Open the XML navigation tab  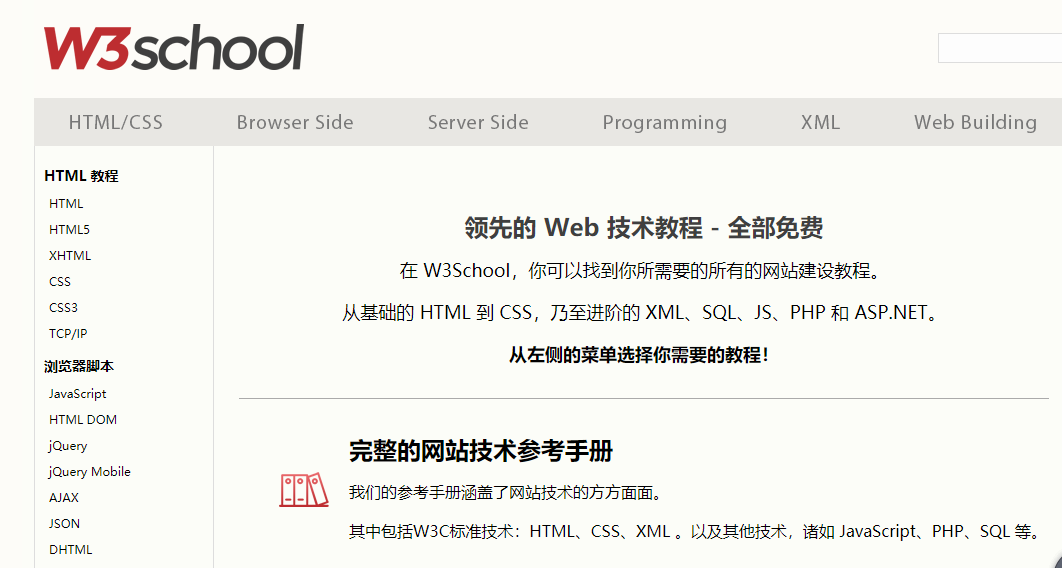point(820,123)
